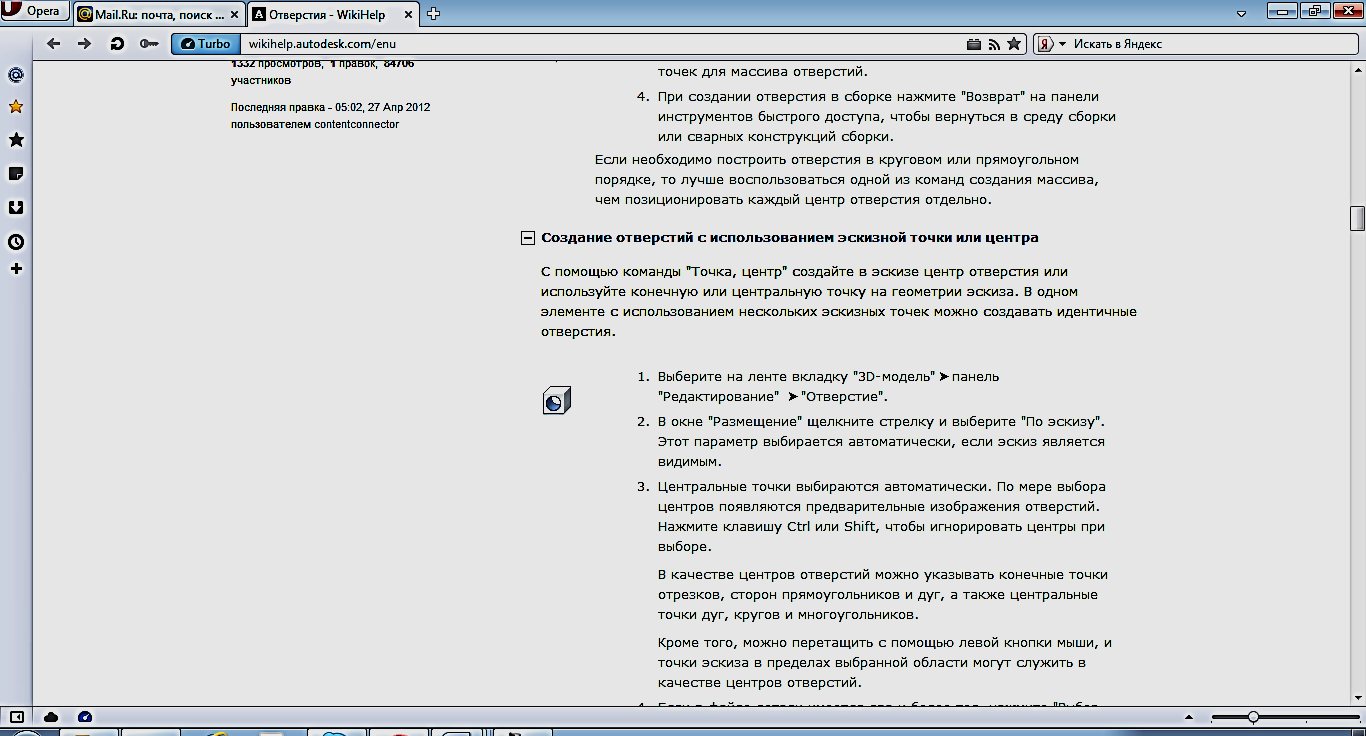Click the scrollbar down arrow
The image size is (1366, 736).
point(1357,696)
